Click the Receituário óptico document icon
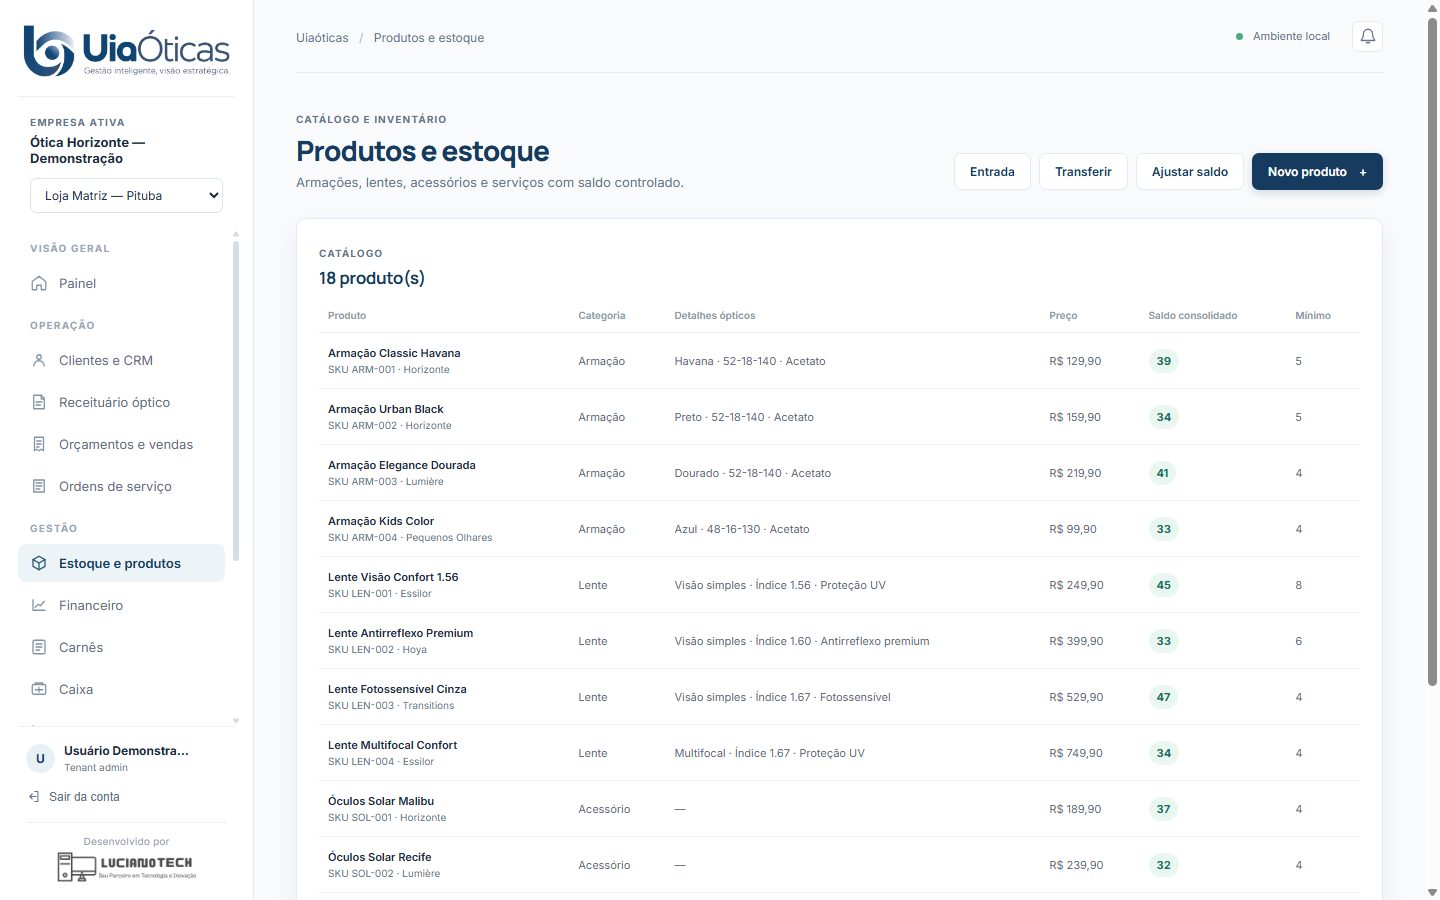The image size is (1440, 900). coord(39,402)
